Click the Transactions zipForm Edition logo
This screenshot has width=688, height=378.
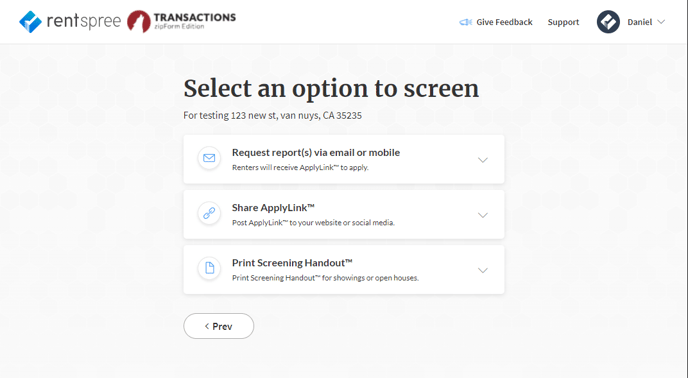pos(181,22)
